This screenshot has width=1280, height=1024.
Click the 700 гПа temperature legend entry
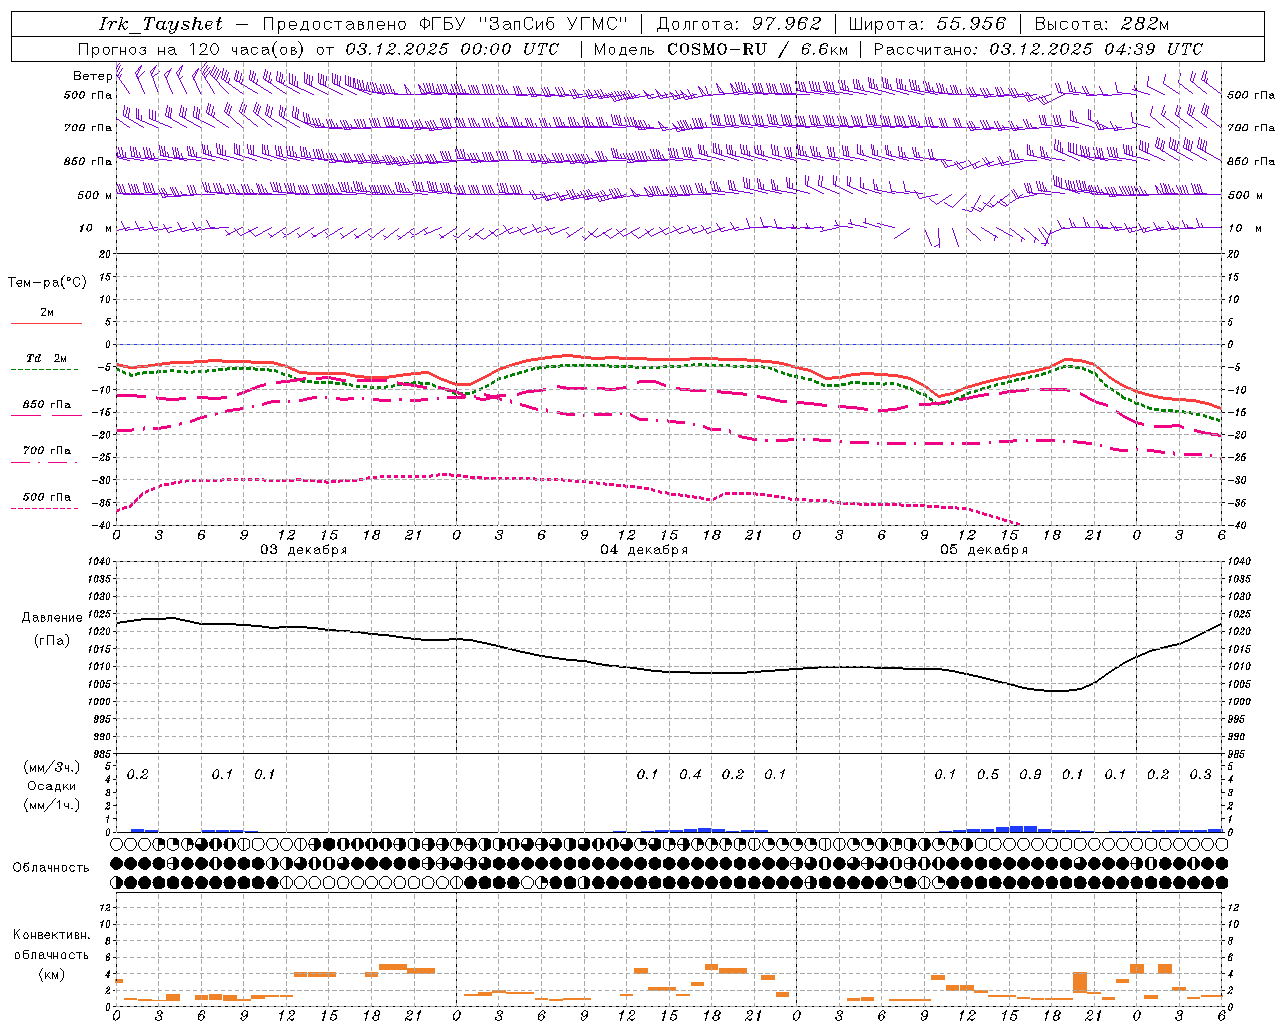[x=47, y=451]
